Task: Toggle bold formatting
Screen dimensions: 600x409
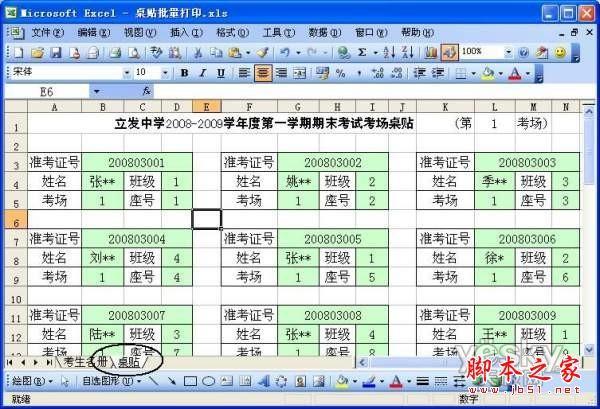Action: (184, 73)
